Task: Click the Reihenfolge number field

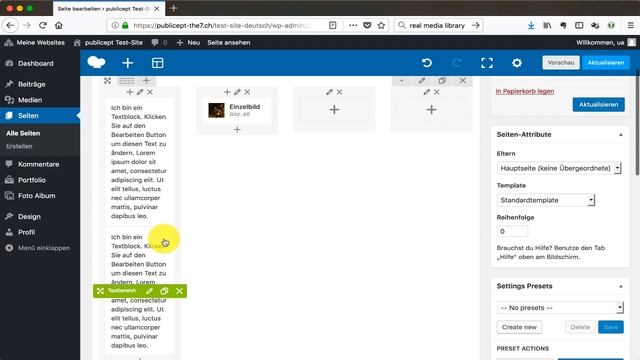Action: pyautogui.click(x=512, y=231)
